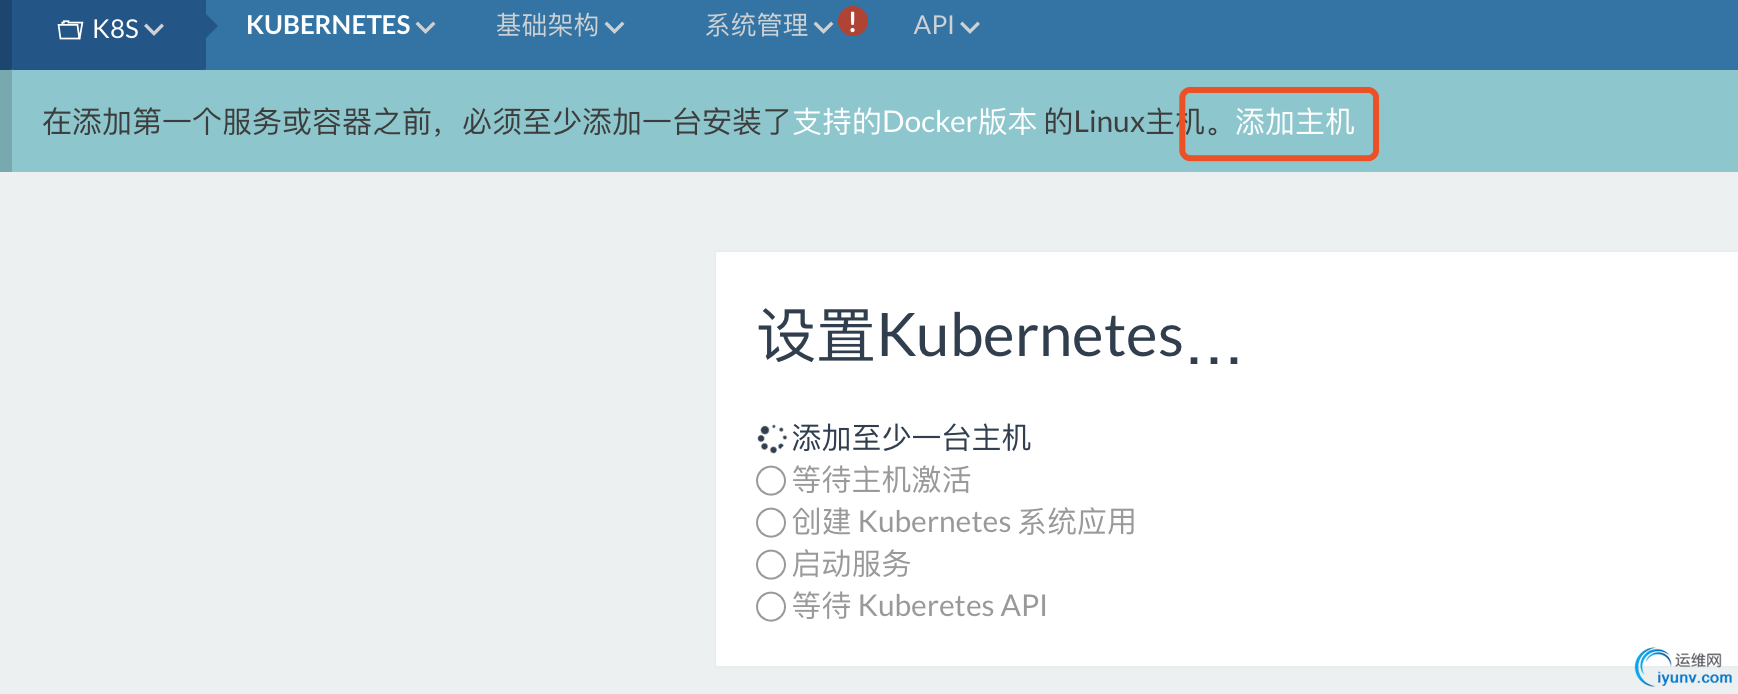Expand the chevron next to 基础架构
Screen dimensions: 1738x694
(x=615, y=28)
